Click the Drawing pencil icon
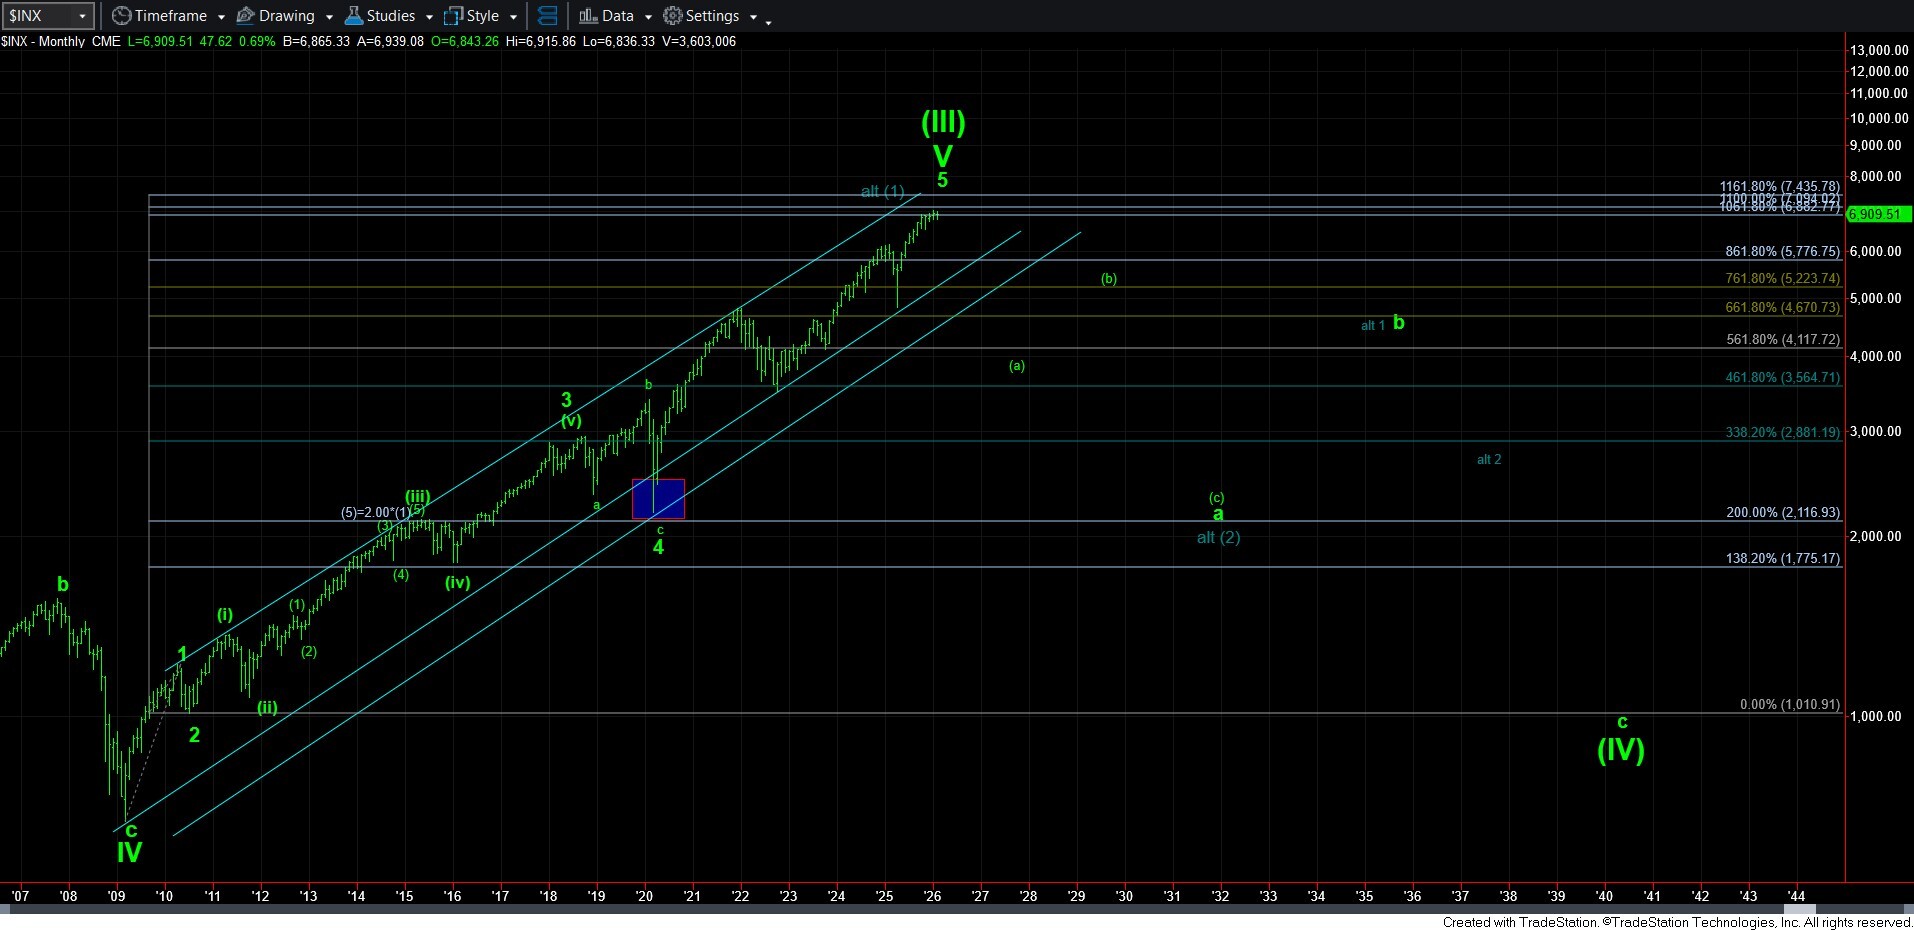 tap(246, 16)
